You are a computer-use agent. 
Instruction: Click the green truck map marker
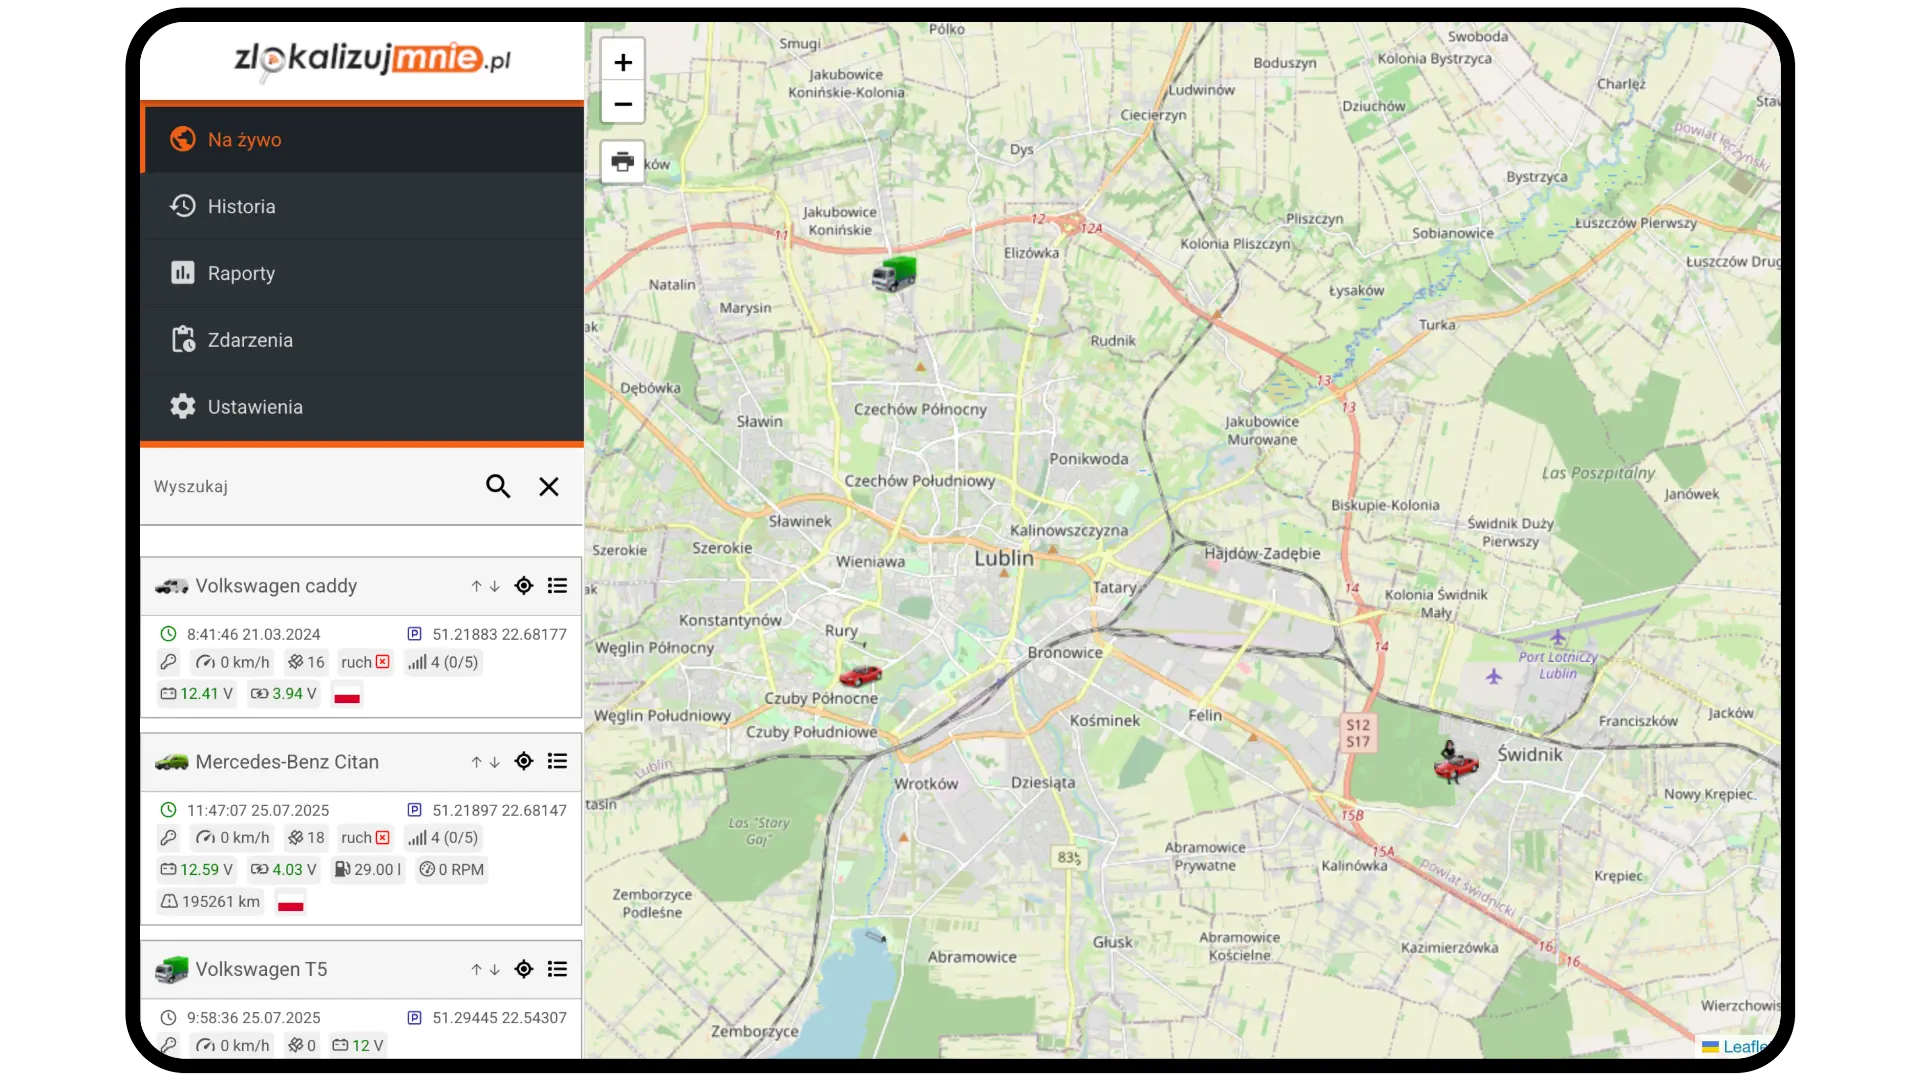(x=894, y=273)
